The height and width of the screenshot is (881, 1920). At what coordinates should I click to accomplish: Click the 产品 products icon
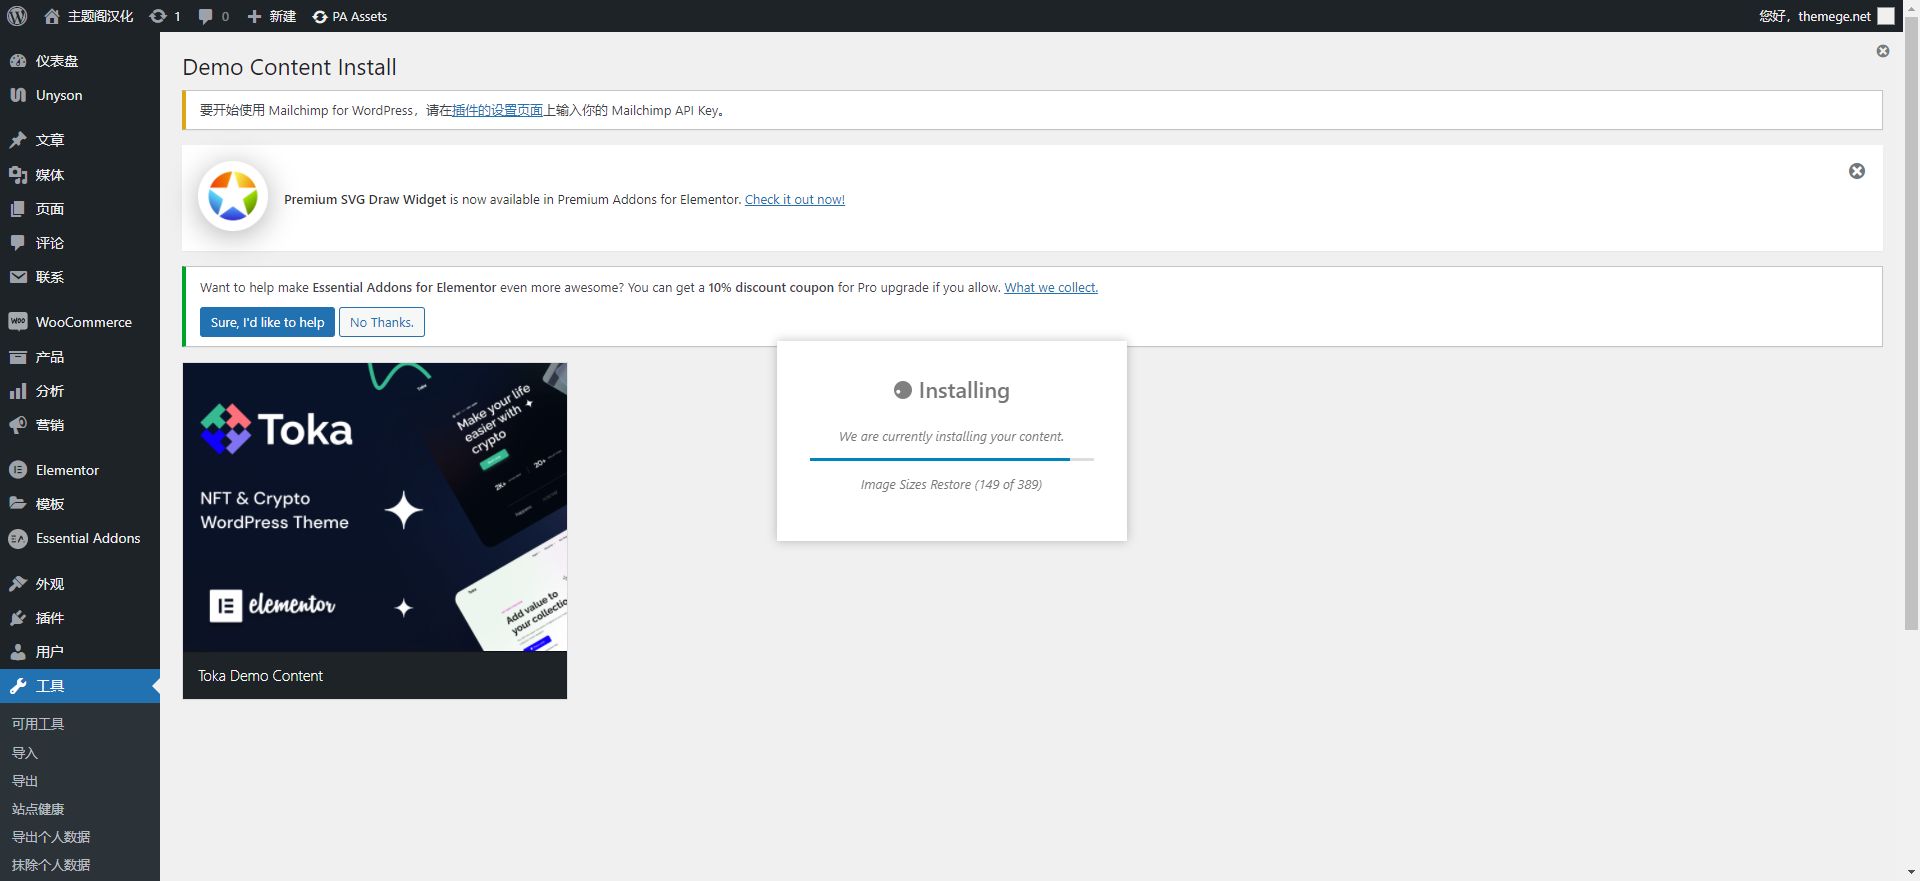point(18,357)
